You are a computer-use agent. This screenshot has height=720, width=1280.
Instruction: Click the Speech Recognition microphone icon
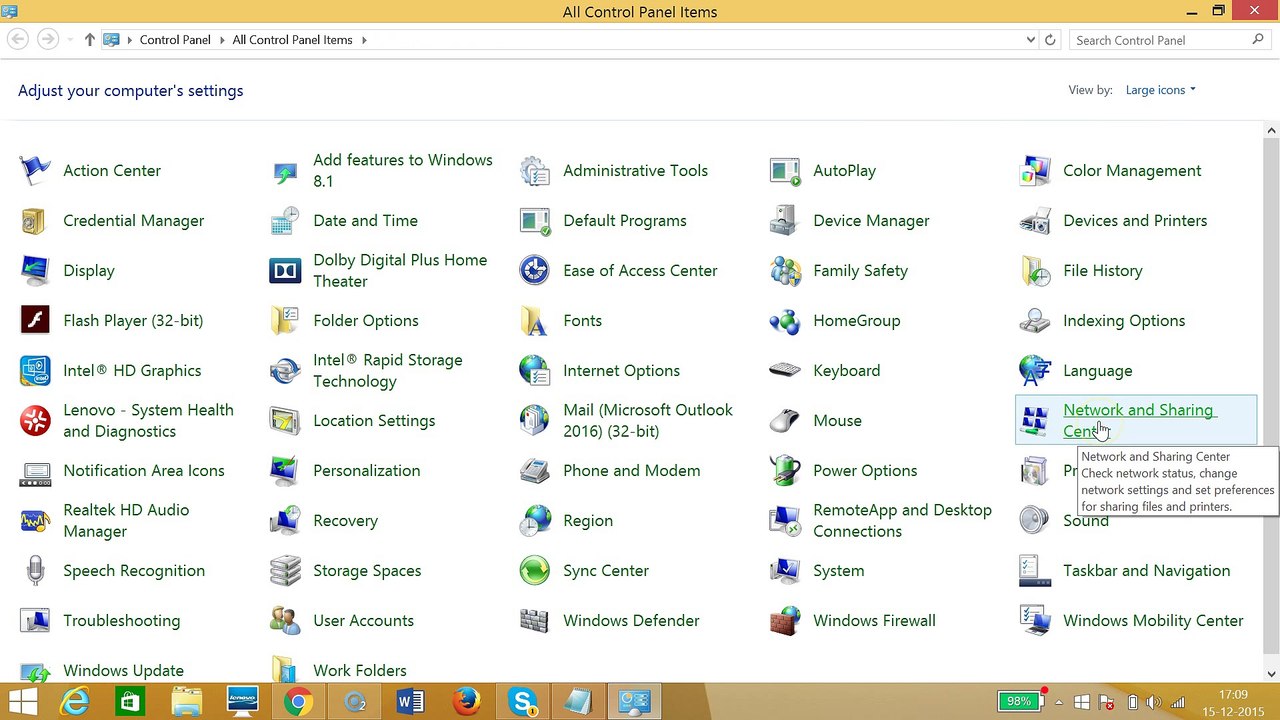click(x=35, y=571)
